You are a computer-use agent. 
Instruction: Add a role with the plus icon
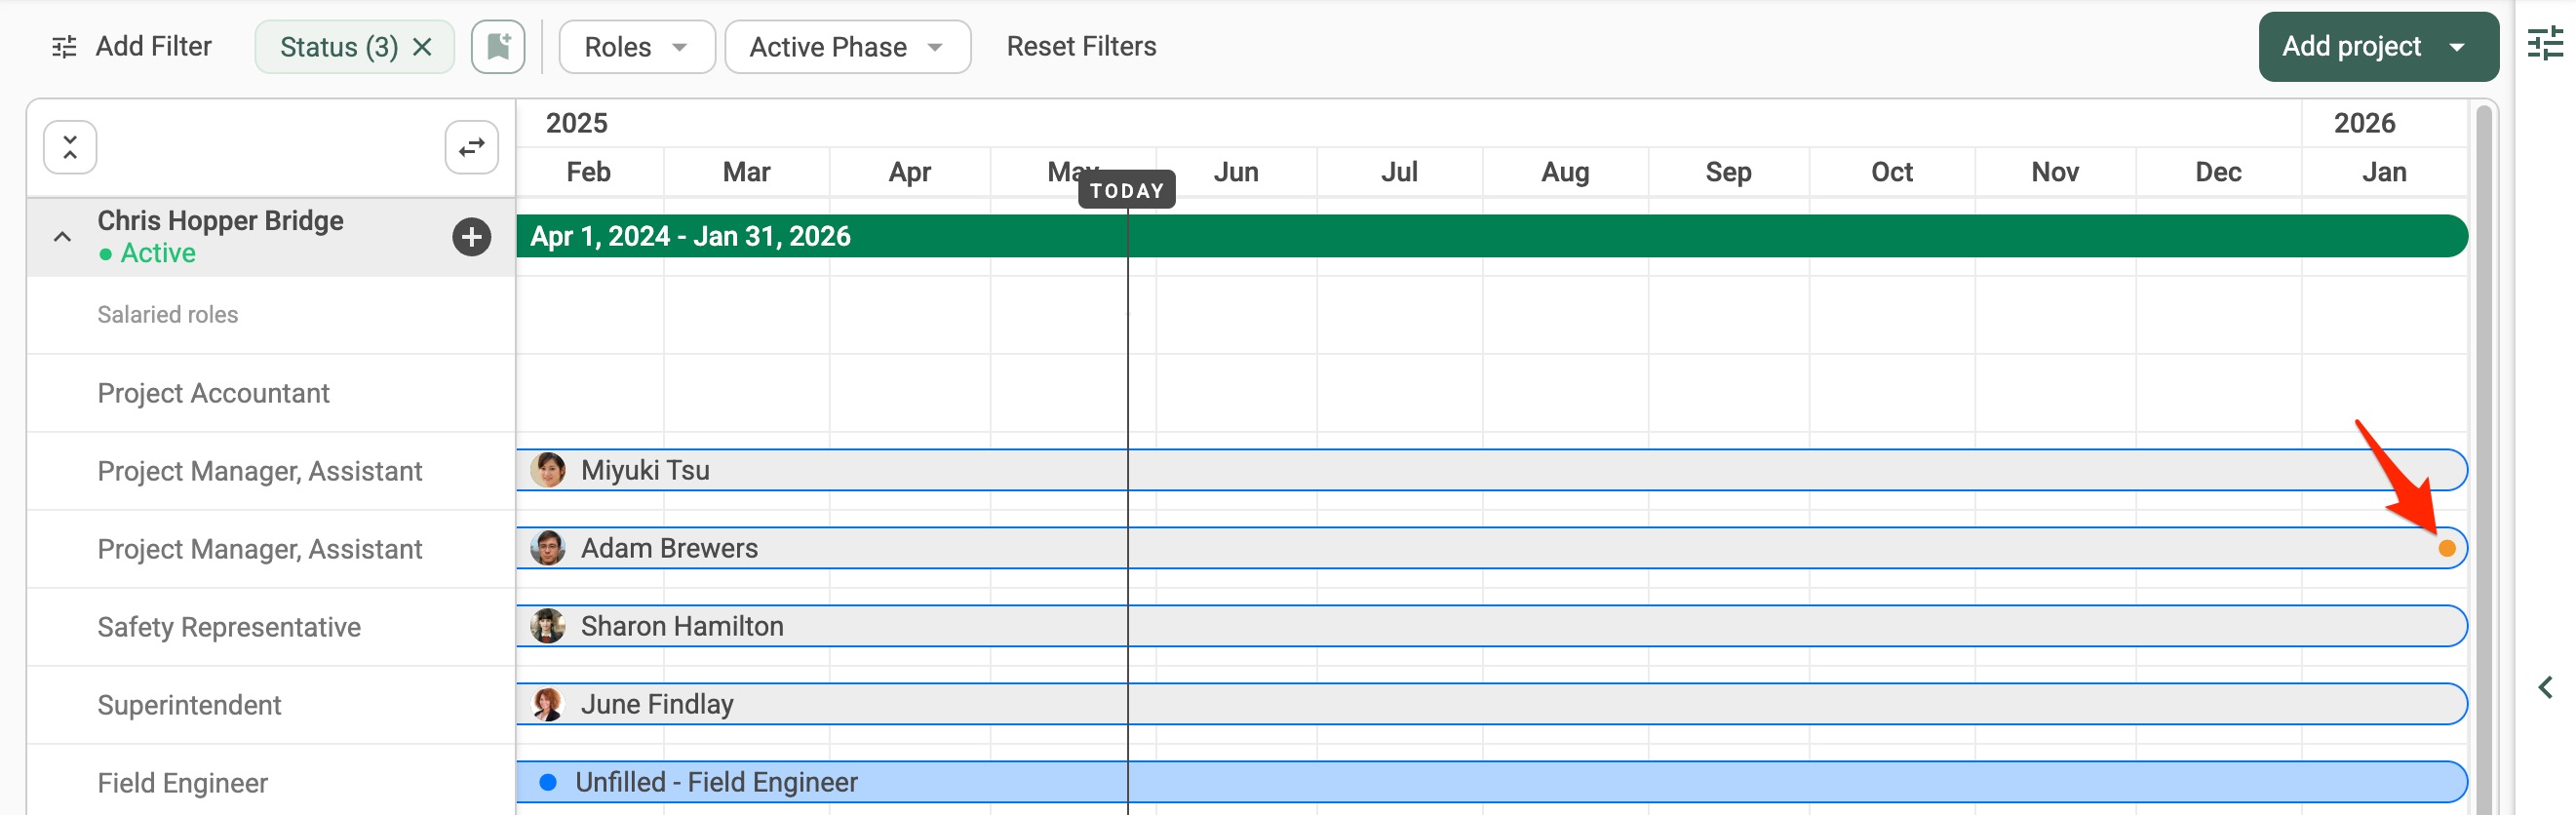tap(472, 237)
